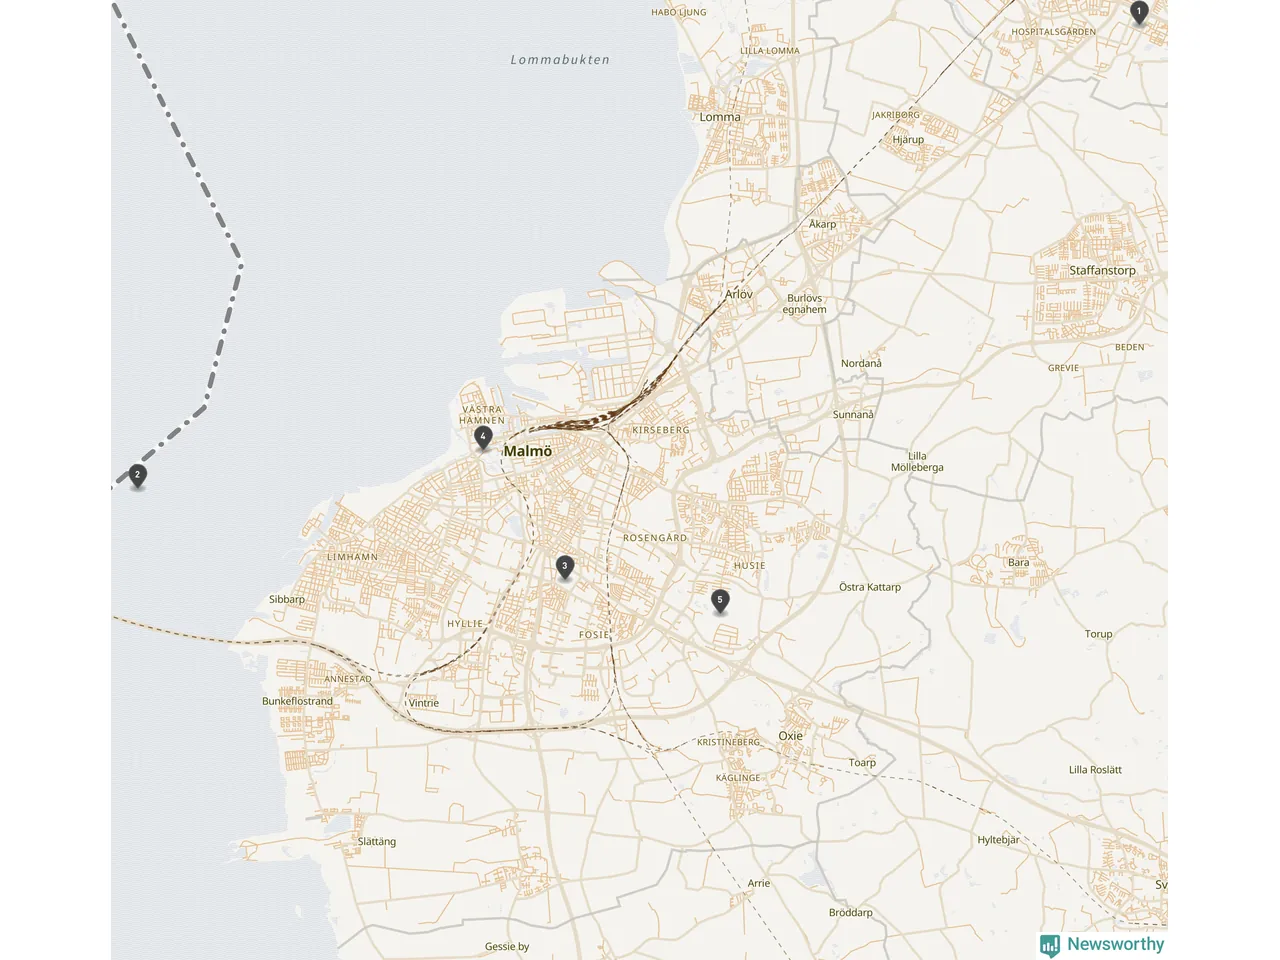The height and width of the screenshot is (960, 1280).
Task: Open the Newsworthy text link
Action: point(1115,944)
